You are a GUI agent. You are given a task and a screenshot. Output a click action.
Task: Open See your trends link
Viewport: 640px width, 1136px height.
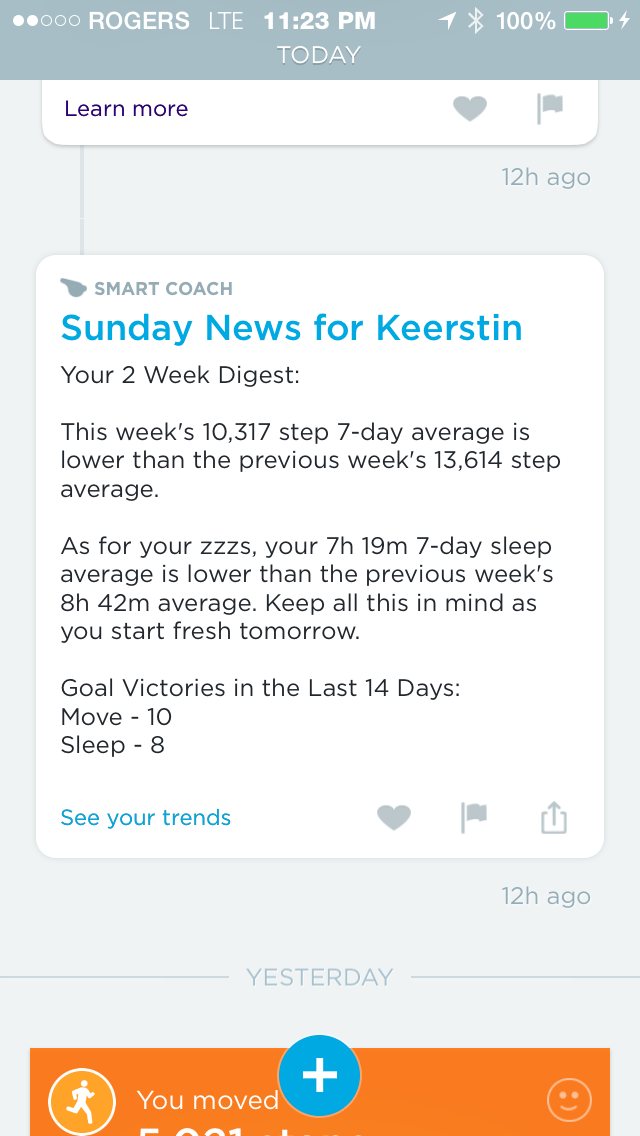[146, 818]
